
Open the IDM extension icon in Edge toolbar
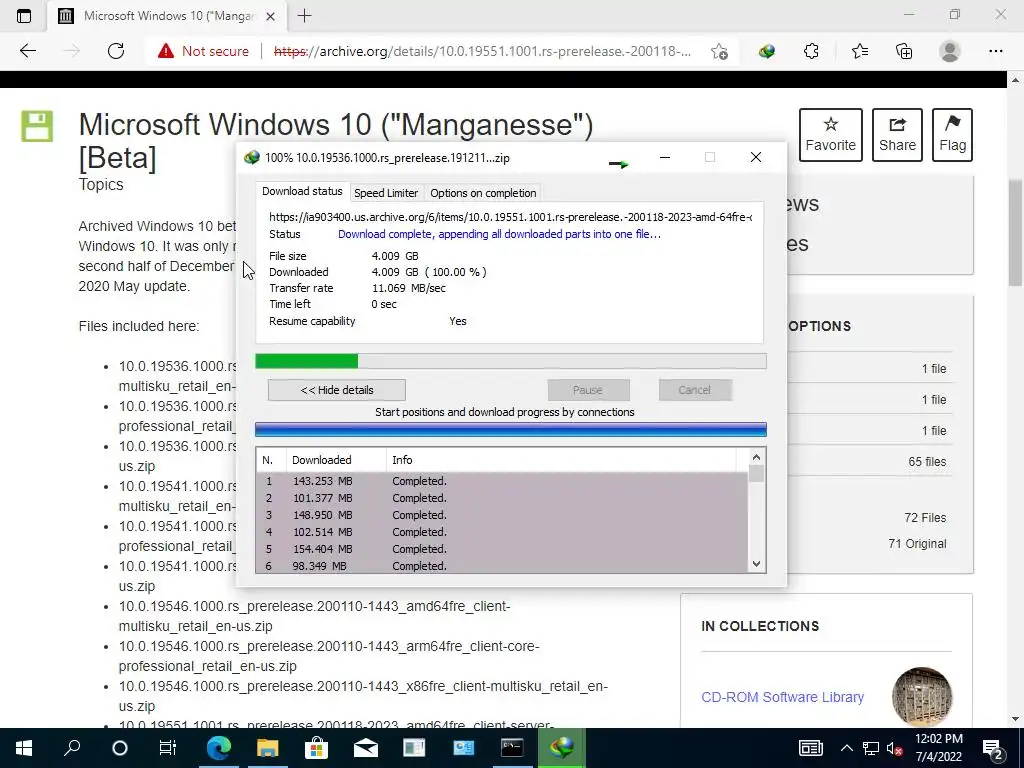point(767,51)
